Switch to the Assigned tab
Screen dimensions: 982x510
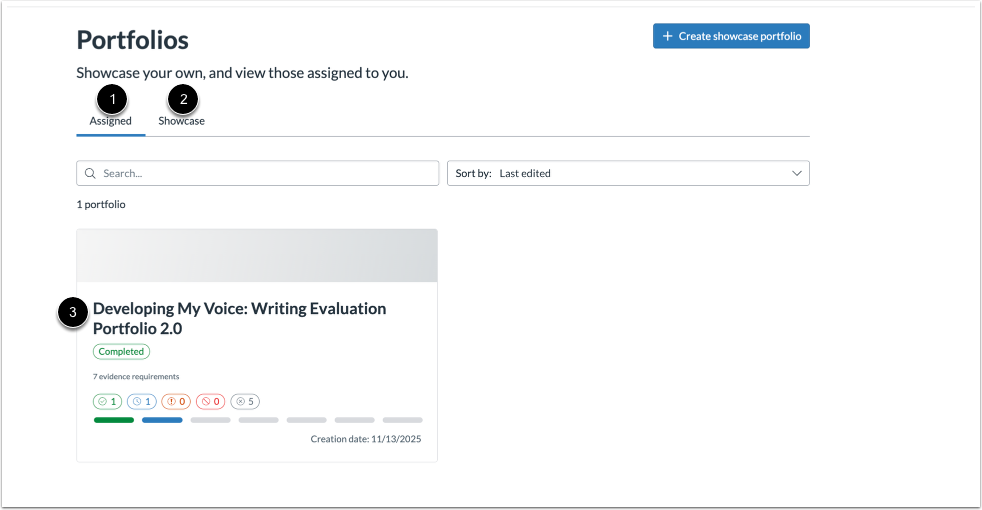click(110, 121)
